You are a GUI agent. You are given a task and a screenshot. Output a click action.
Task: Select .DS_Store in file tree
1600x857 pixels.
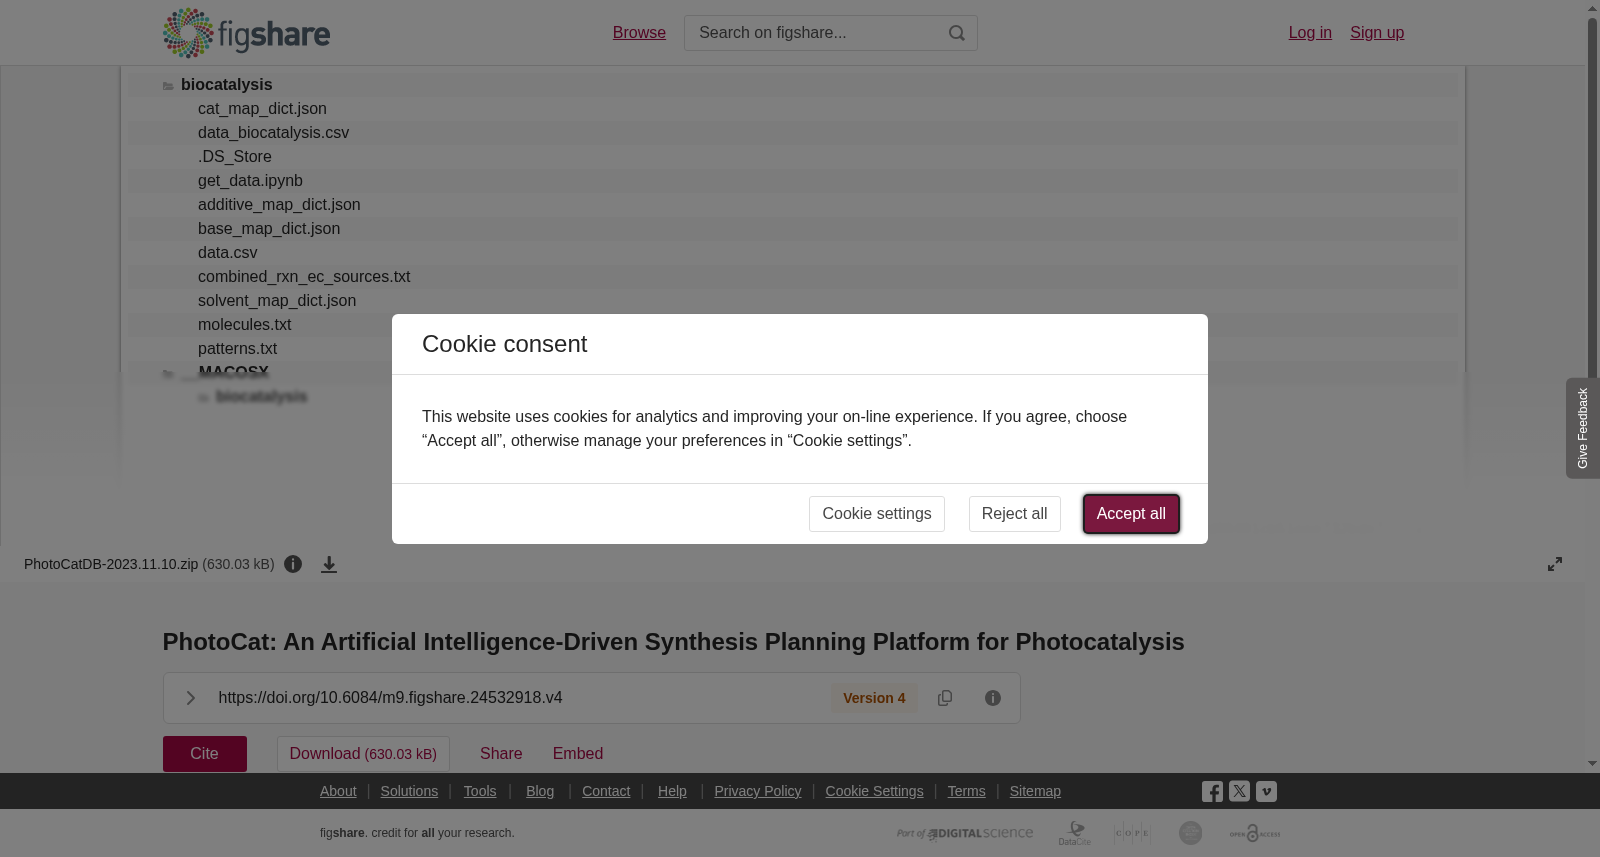(x=235, y=157)
